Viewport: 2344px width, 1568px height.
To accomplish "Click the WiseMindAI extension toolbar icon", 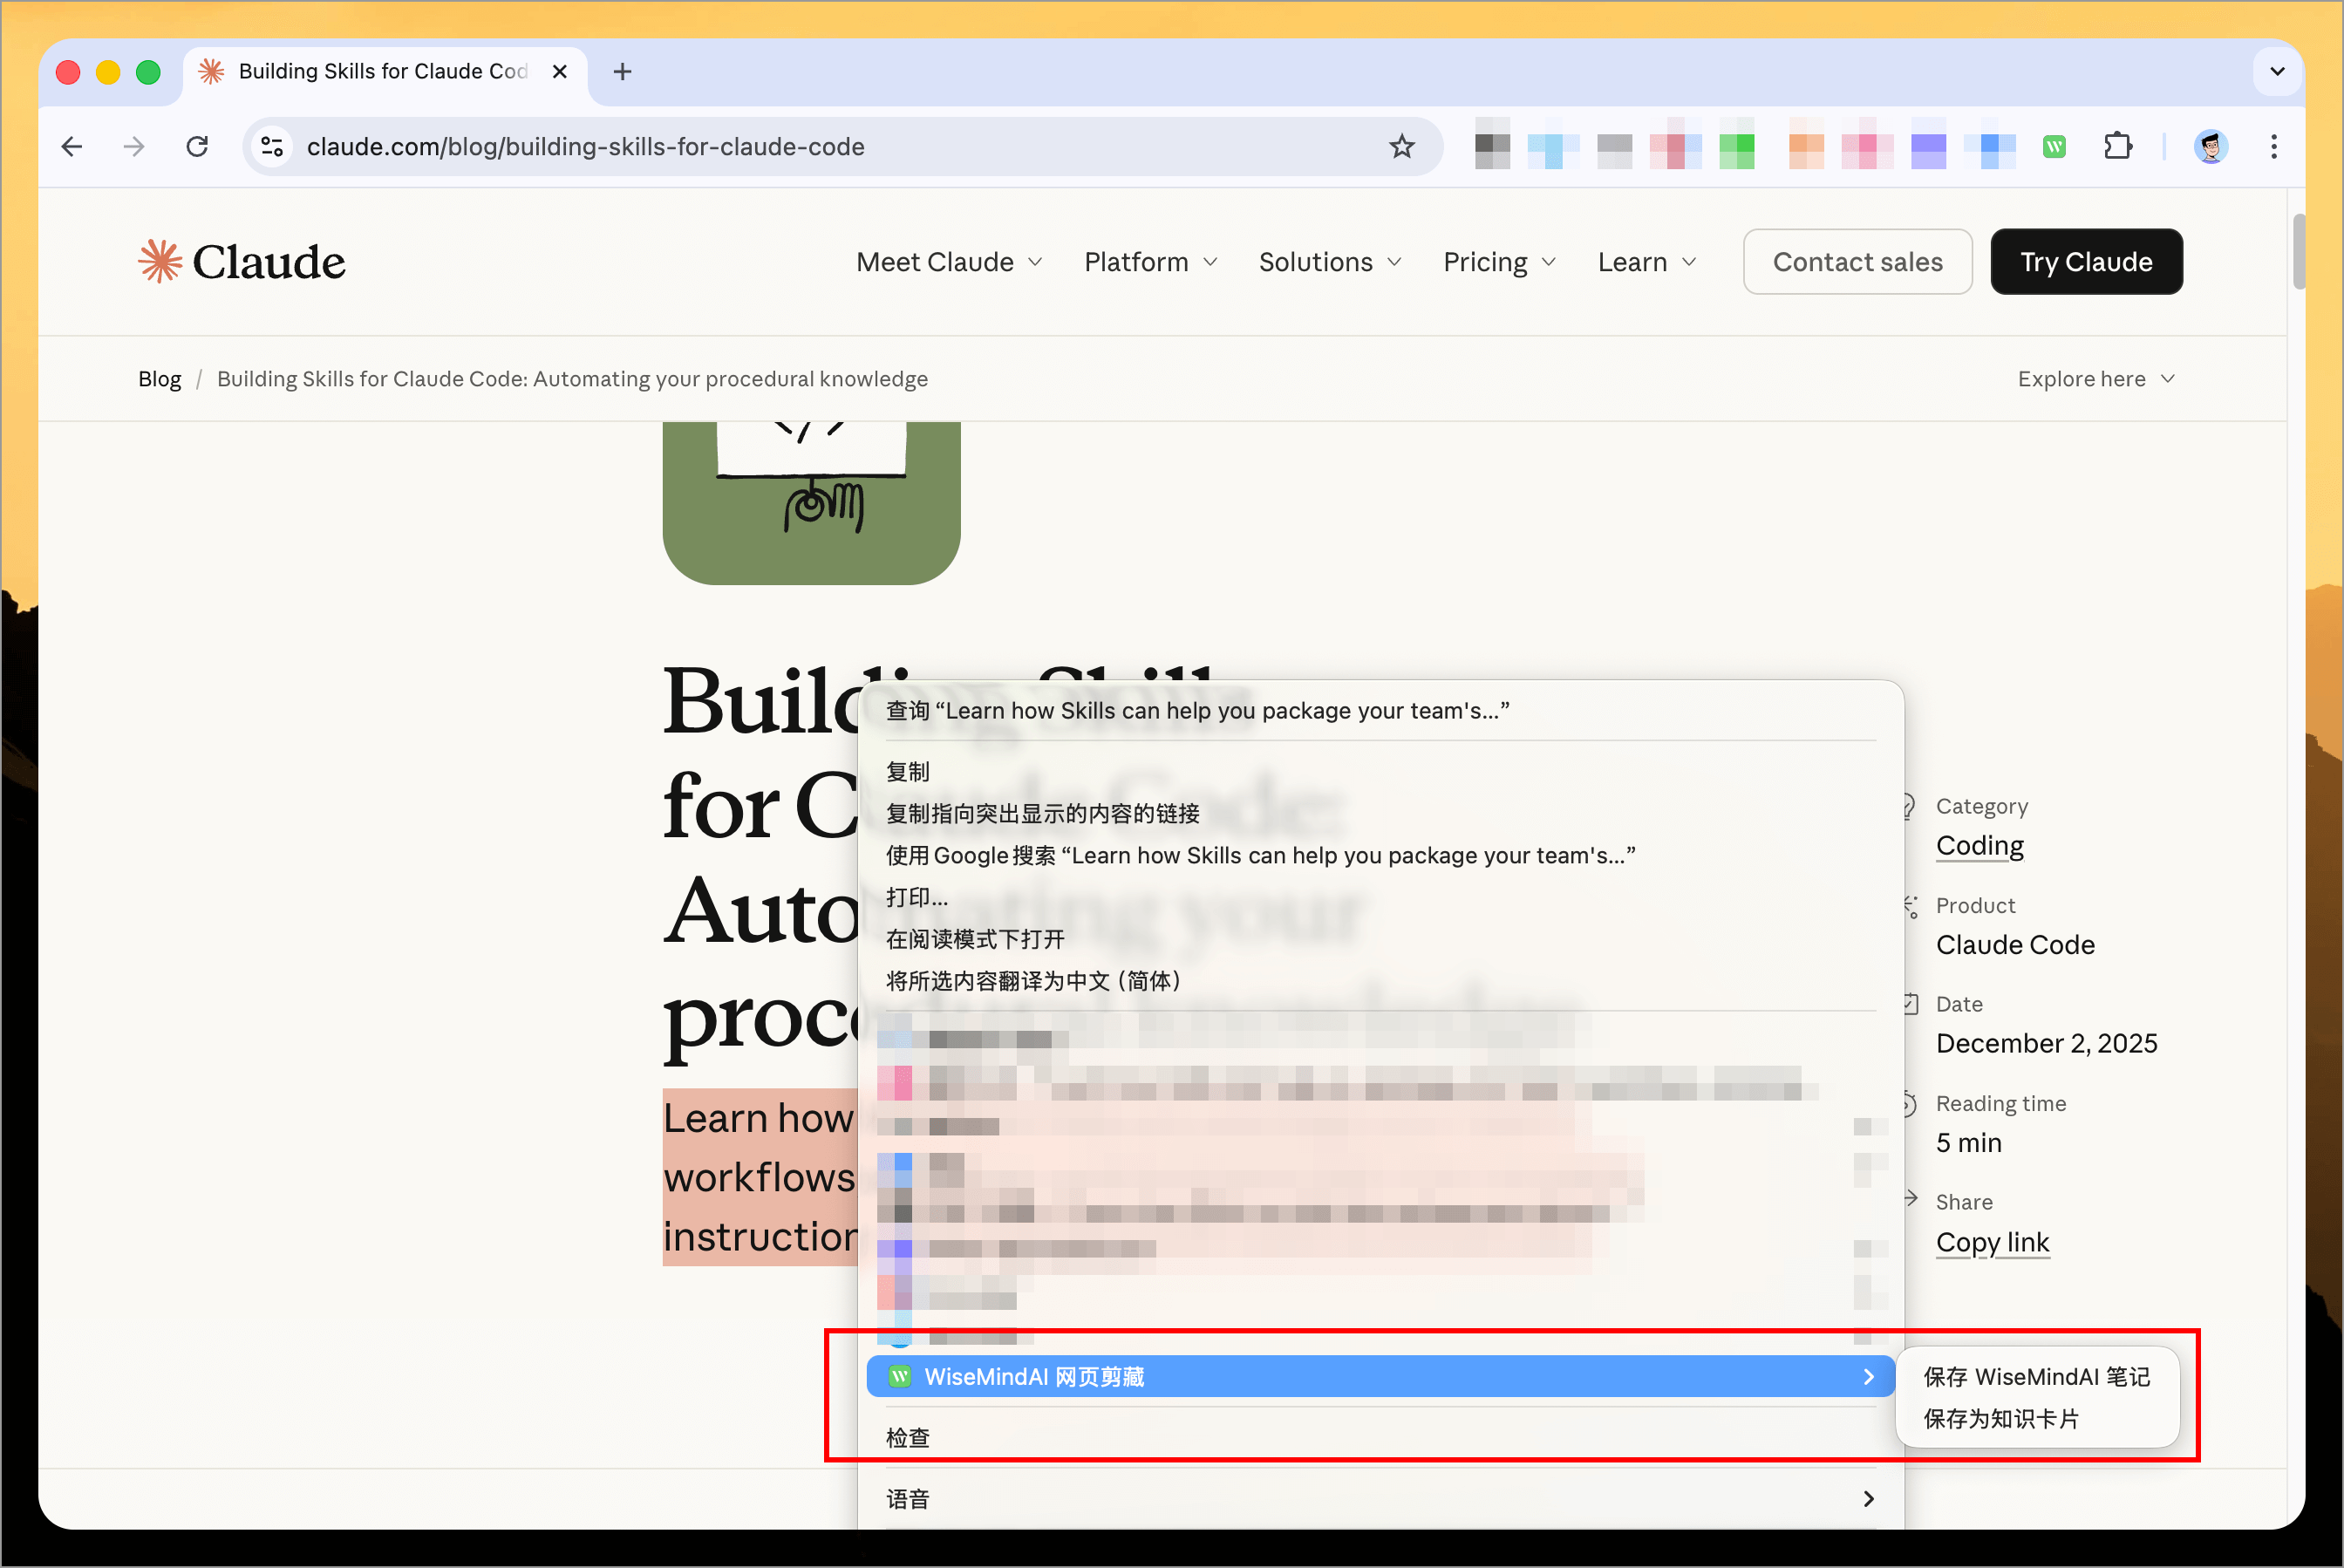I will click(x=2054, y=147).
